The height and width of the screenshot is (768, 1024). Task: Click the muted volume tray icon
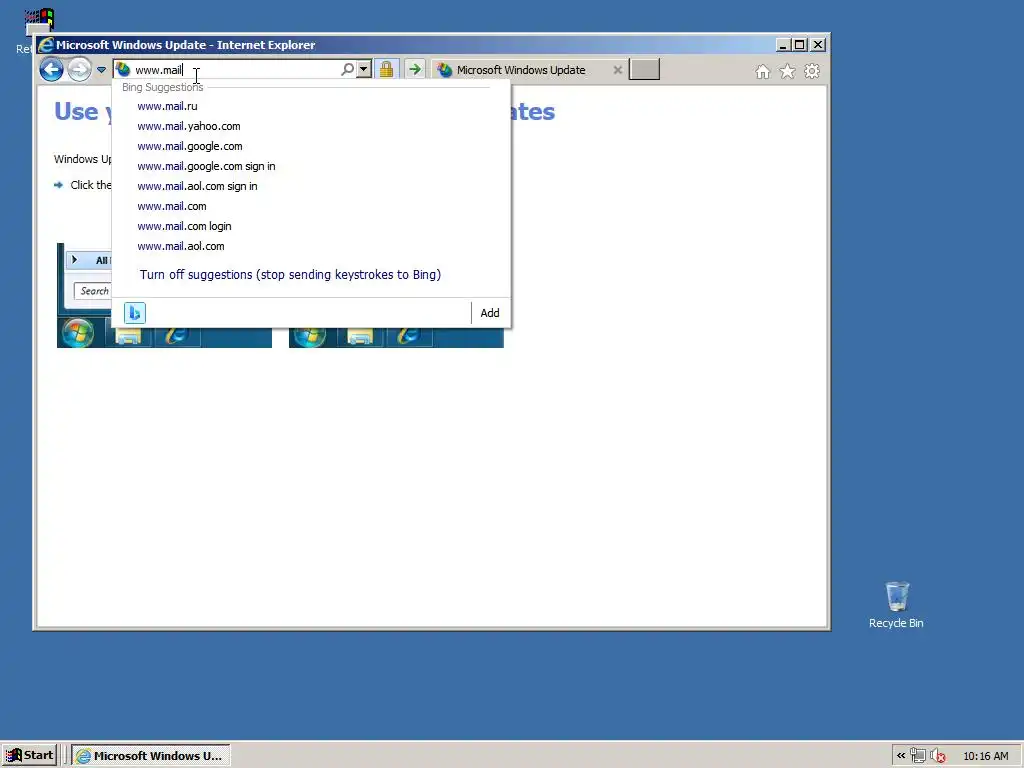938,756
